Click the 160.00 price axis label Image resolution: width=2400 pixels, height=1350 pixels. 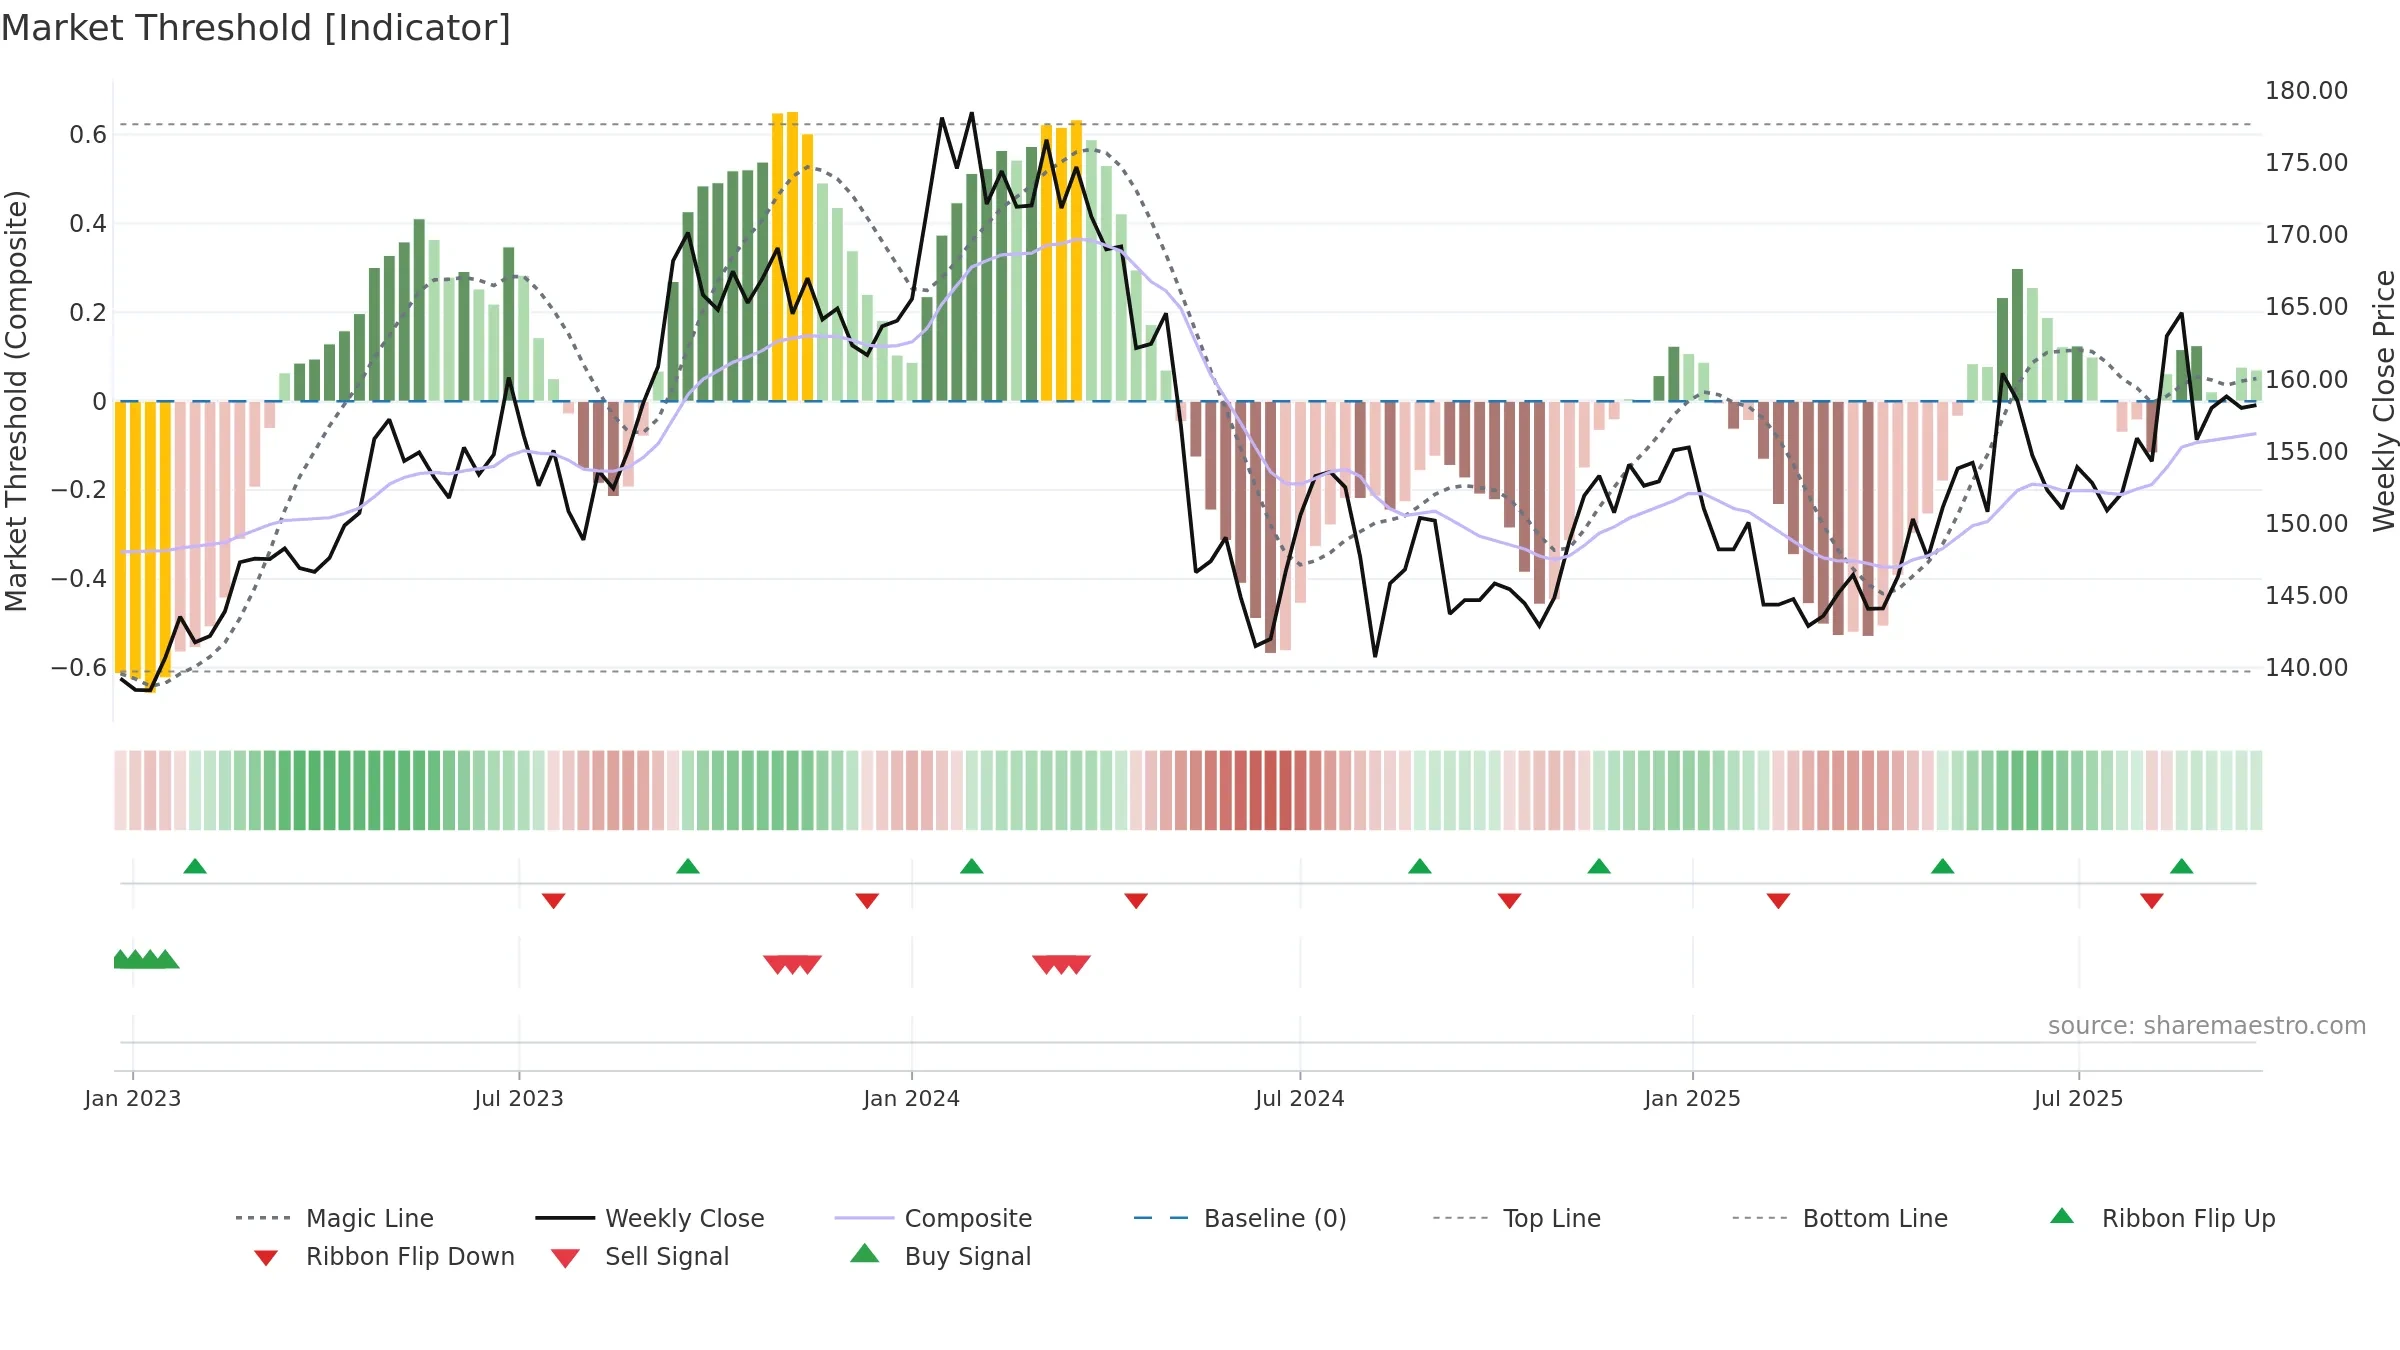[x=2307, y=380]
